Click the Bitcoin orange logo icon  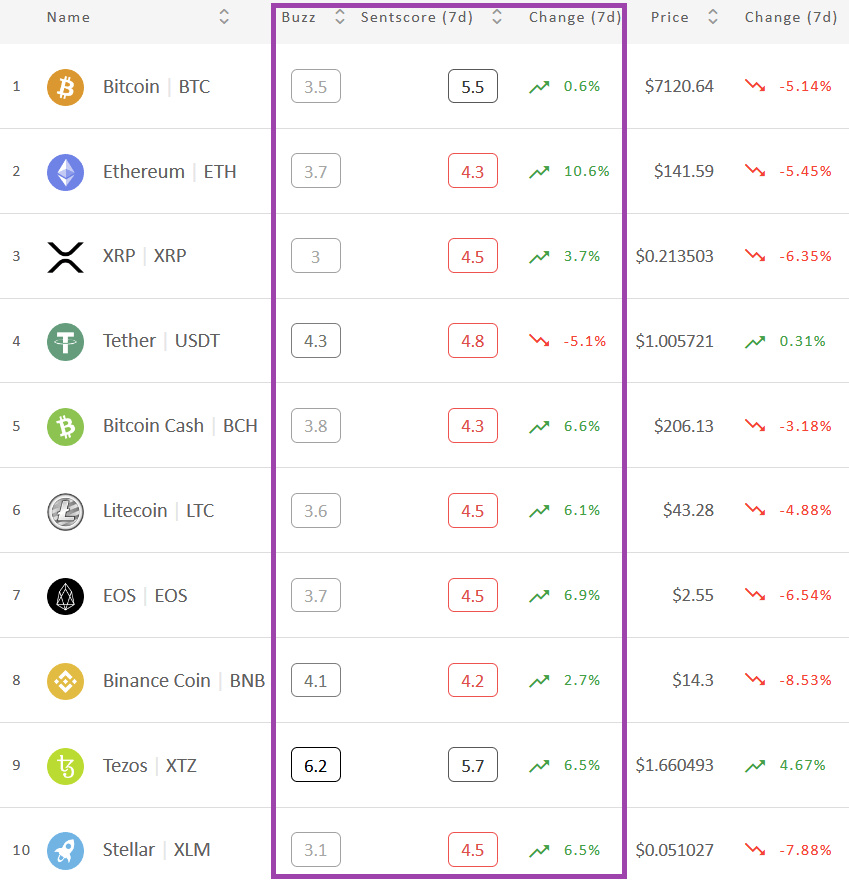click(x=65, y=88)
